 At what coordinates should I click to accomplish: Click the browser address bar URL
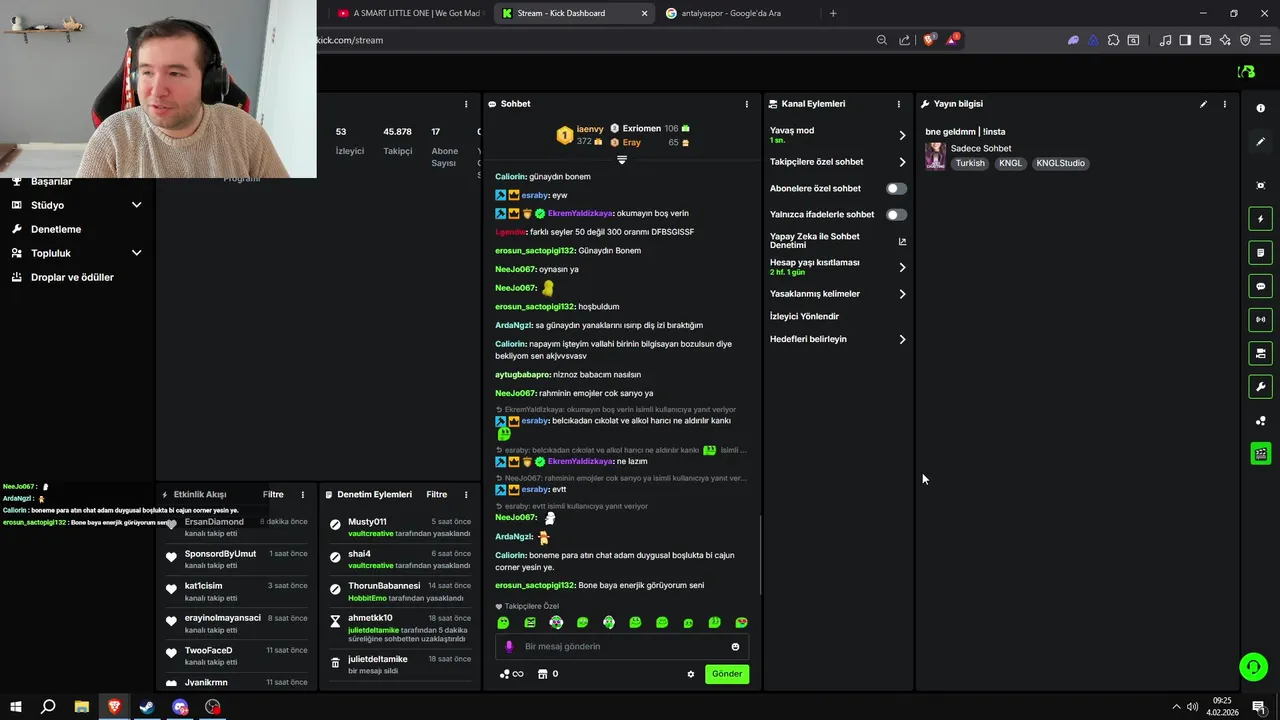point(349,40)
